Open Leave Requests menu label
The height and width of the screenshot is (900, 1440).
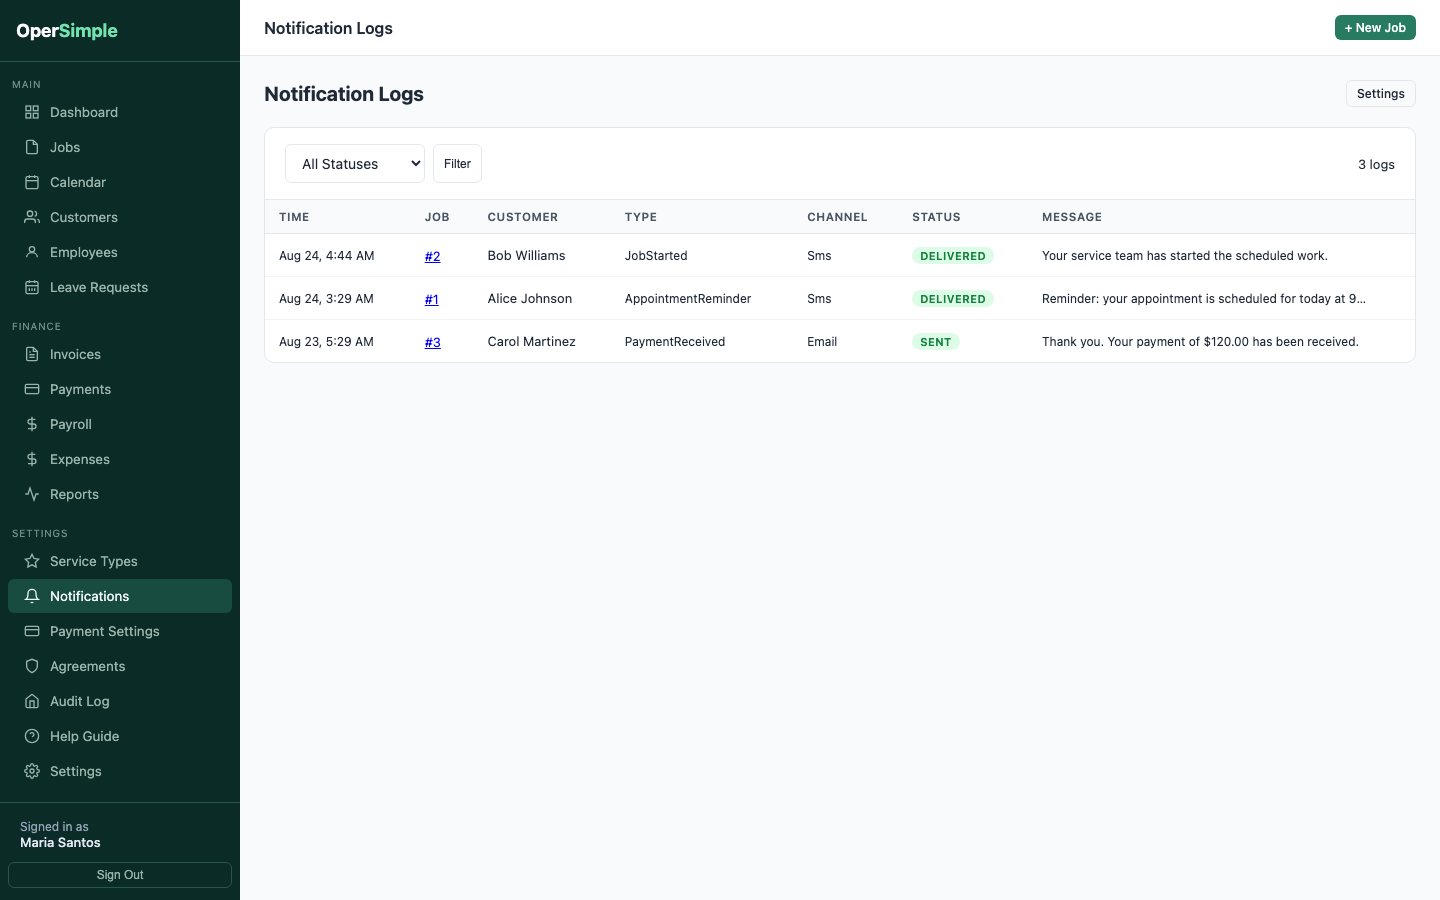pos(99,287)
